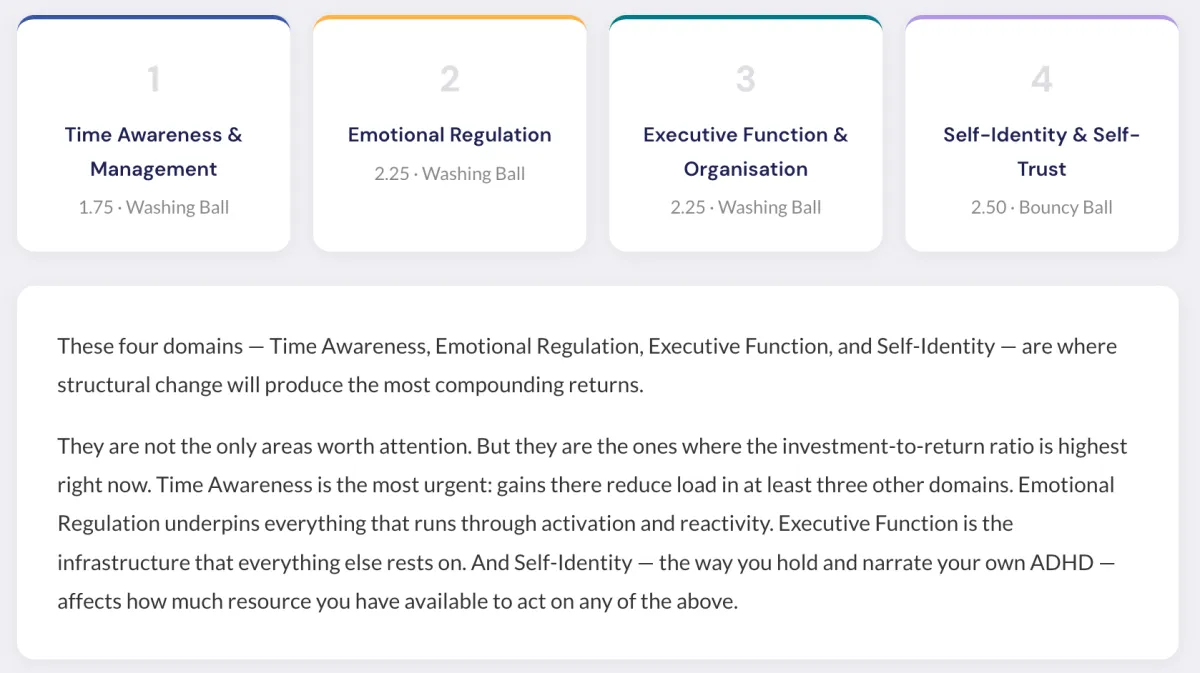1200x673 pixels.
Task: Click the paragraph starting "These four domains"
Action: (587, 365)
